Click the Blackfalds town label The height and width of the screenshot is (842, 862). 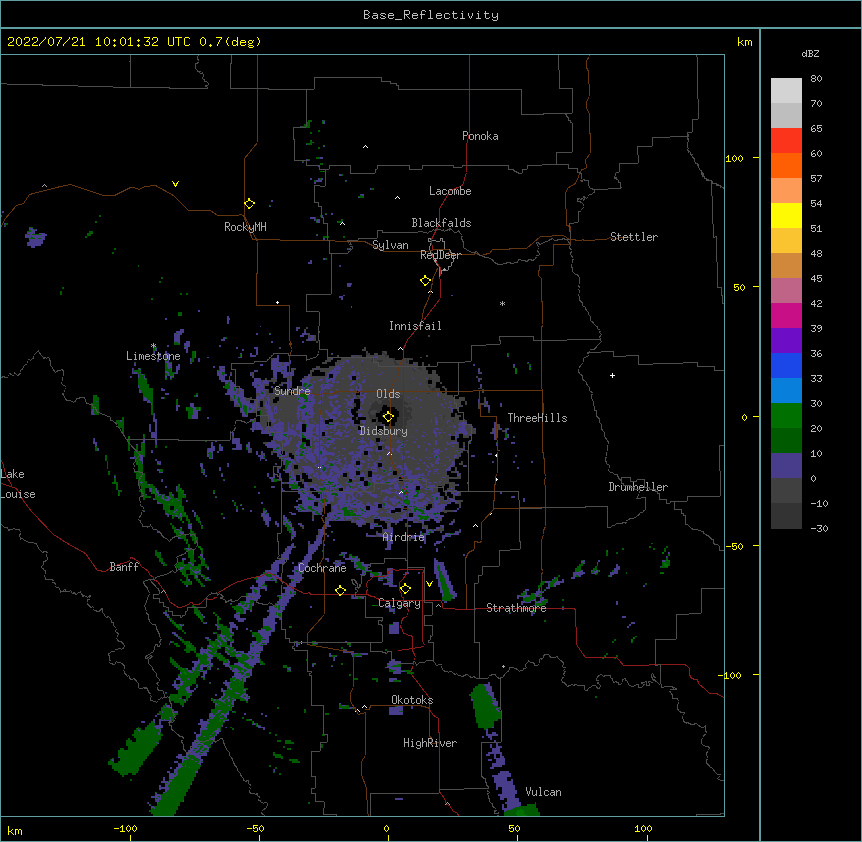tap(441, 223)
